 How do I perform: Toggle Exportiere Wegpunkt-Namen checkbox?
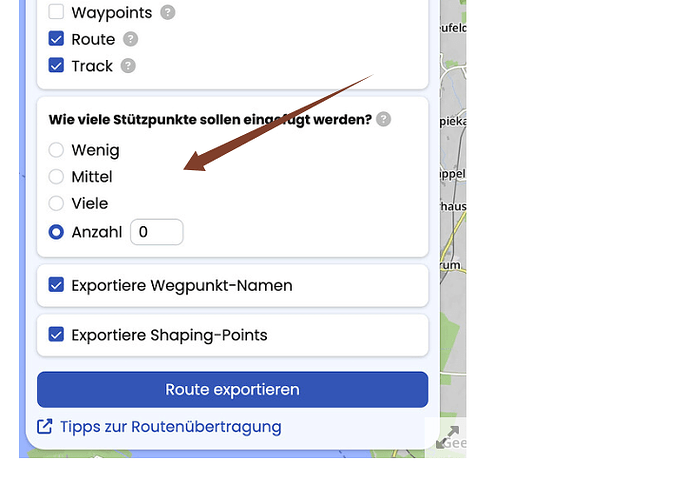coord(56,285)
